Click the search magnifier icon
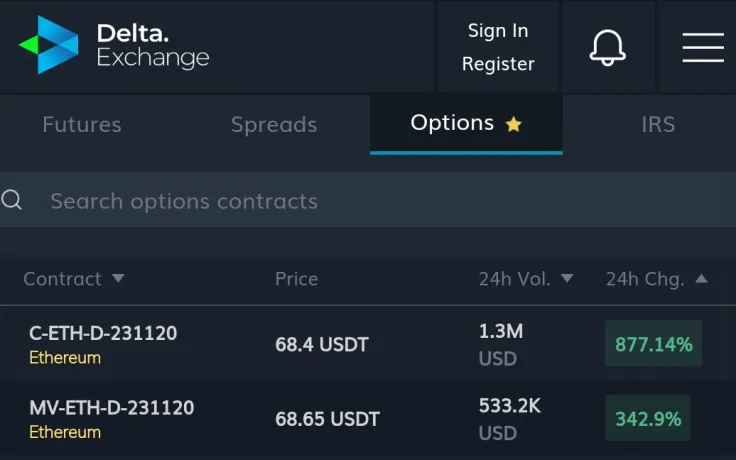This screenshot has height=460, width=736. 12,200
